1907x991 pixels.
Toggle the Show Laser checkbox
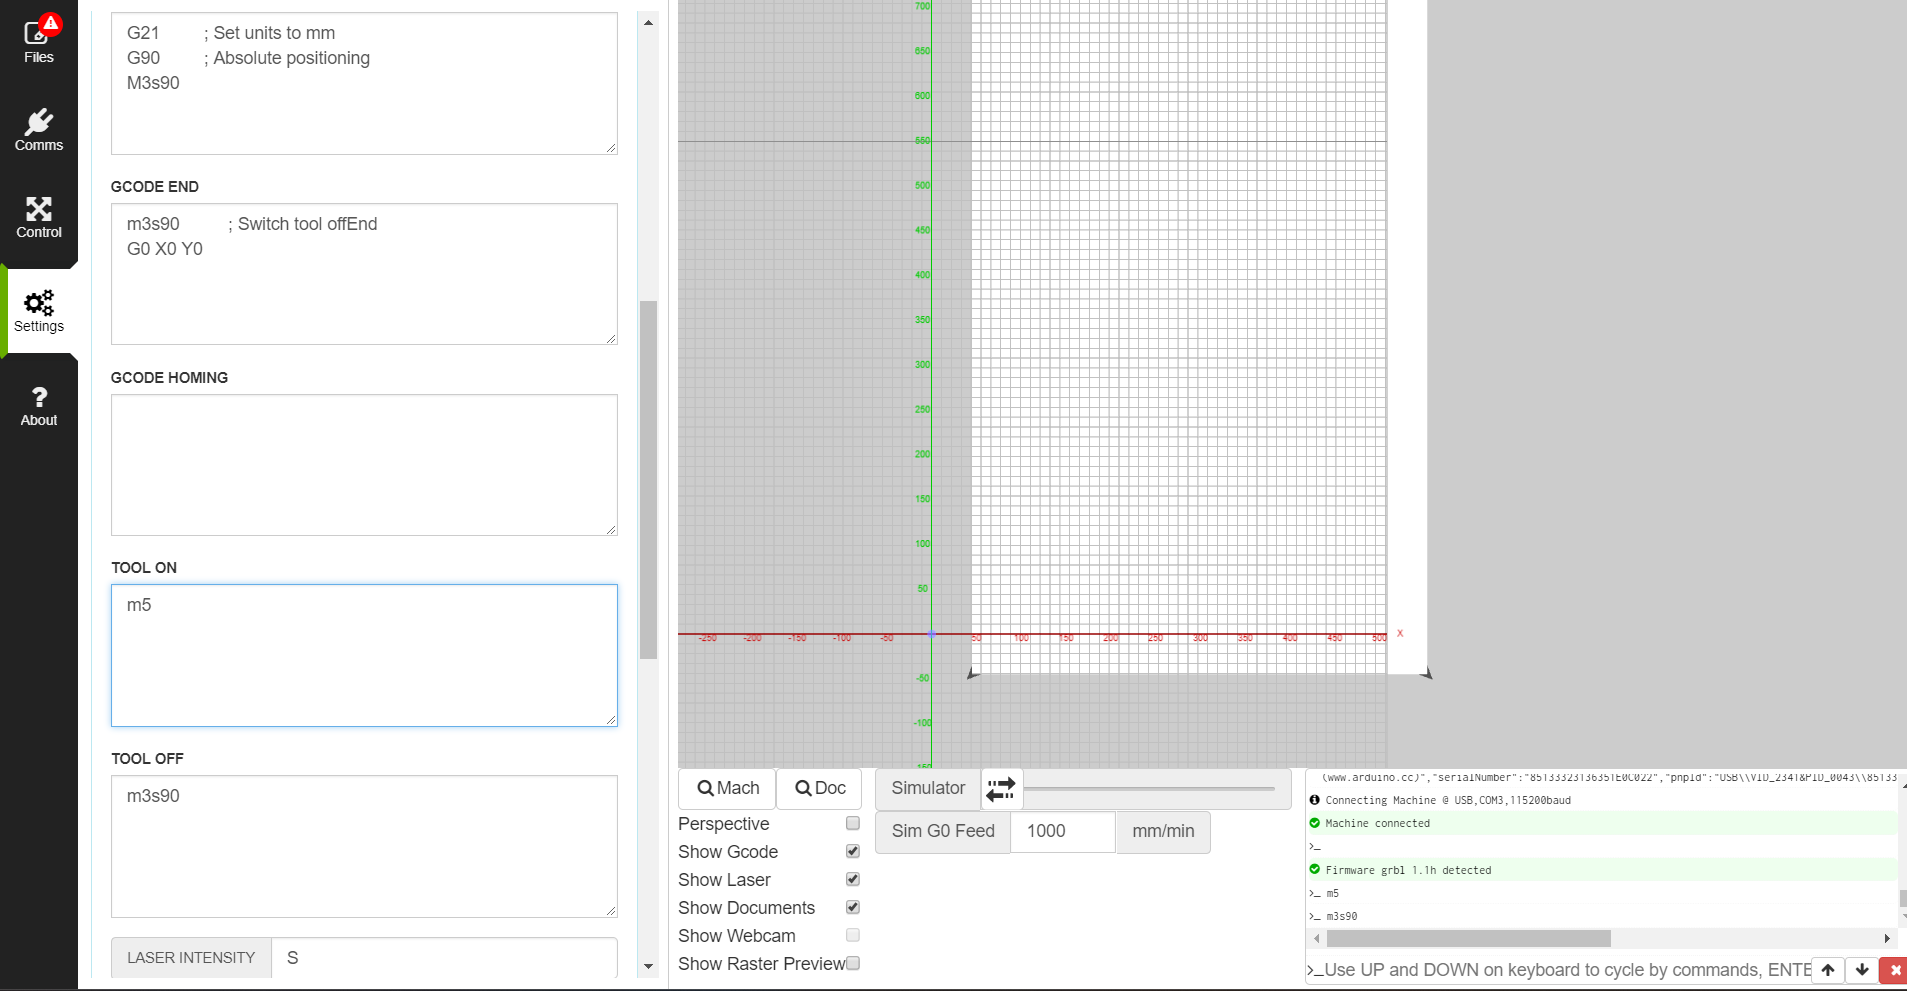(853, 880)
